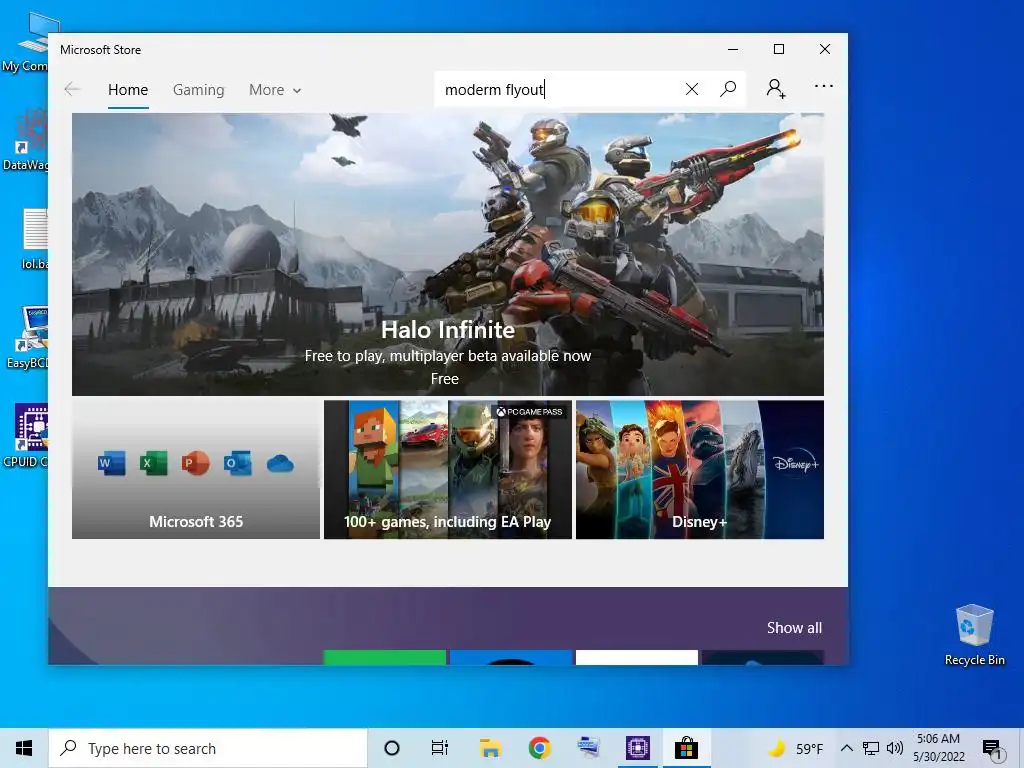Open File Explorer from the taskbar
This screenshot has width=1024, height=768.
coord(490,748)
